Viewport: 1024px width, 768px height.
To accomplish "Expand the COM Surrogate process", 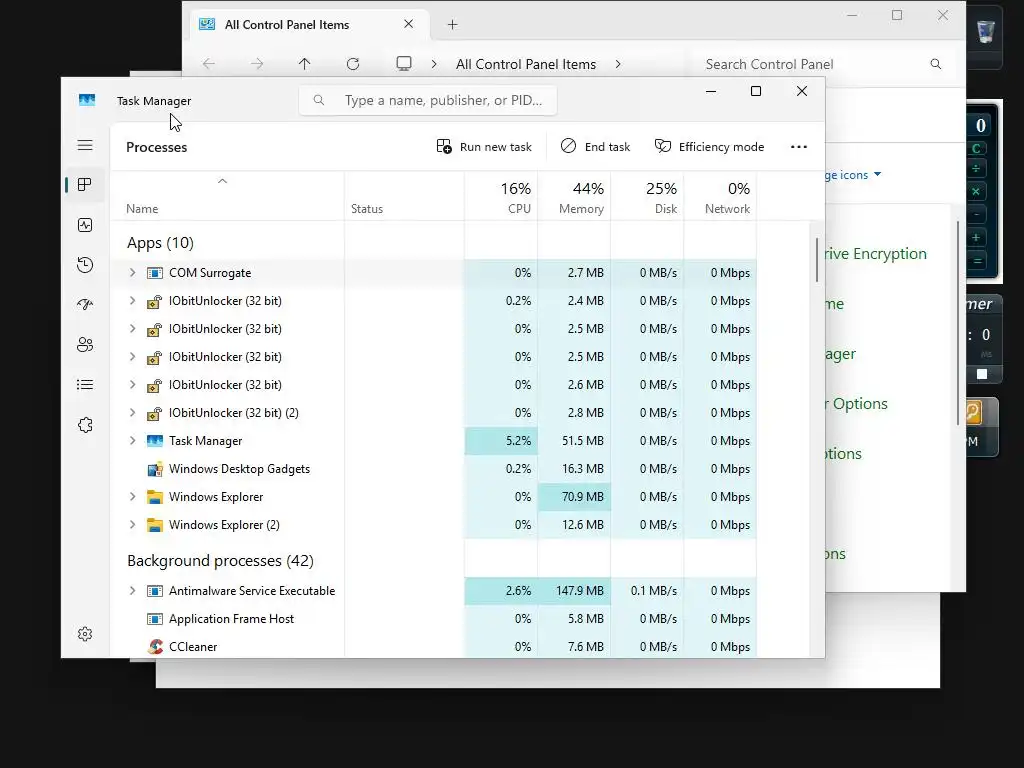I will tap(133, 272).
